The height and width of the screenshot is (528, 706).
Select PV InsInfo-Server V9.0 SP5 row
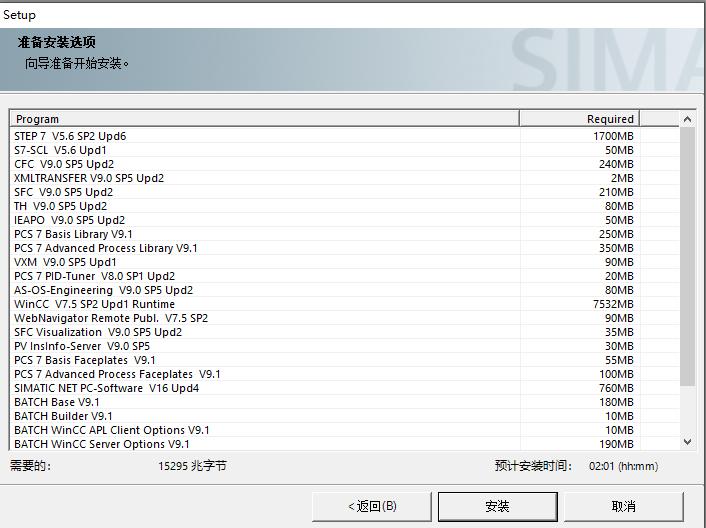344,346
